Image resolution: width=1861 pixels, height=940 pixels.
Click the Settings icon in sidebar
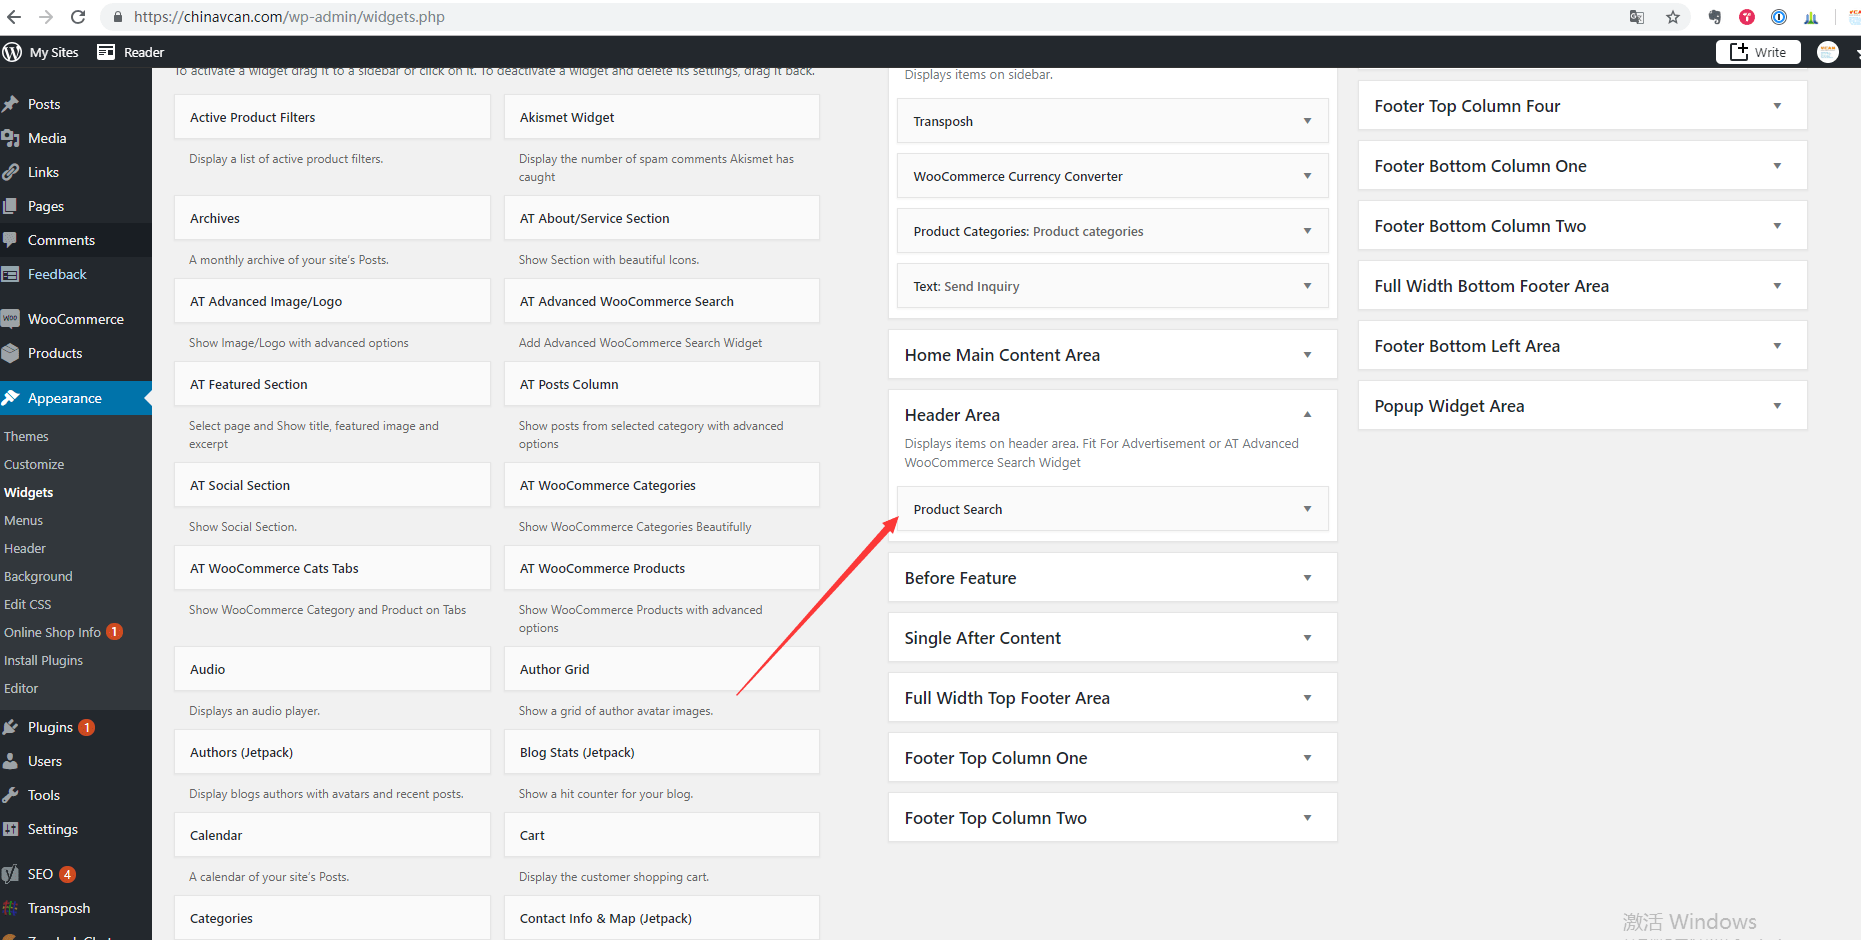11,829
